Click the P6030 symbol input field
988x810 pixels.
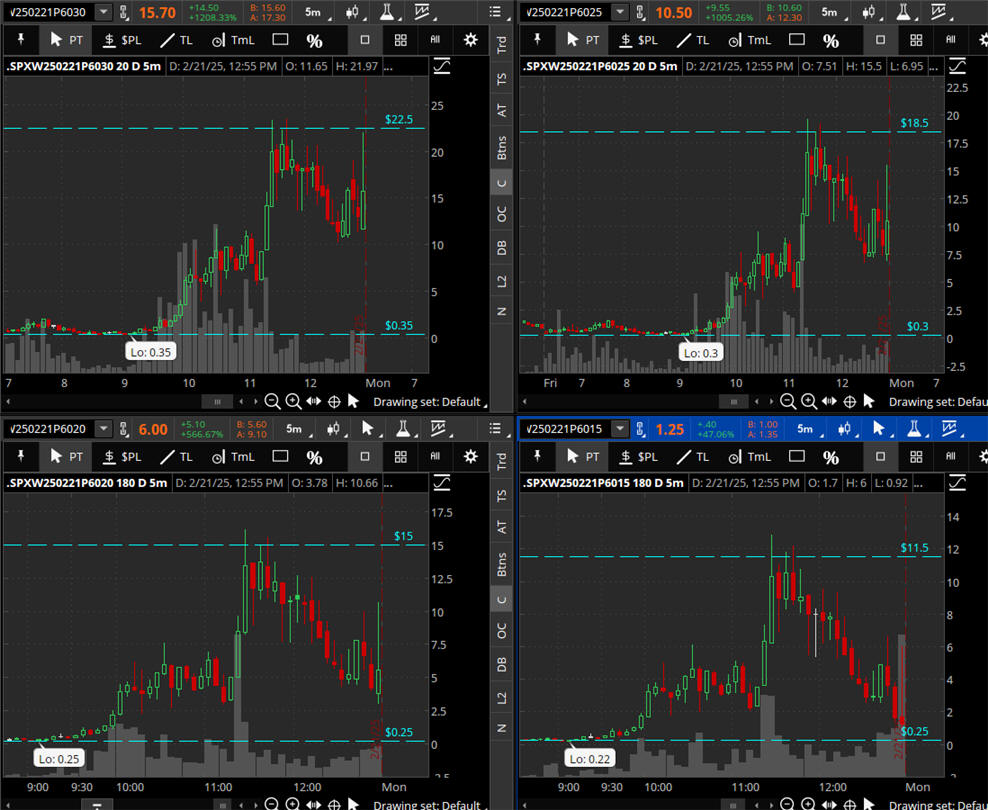coord(49,11)
